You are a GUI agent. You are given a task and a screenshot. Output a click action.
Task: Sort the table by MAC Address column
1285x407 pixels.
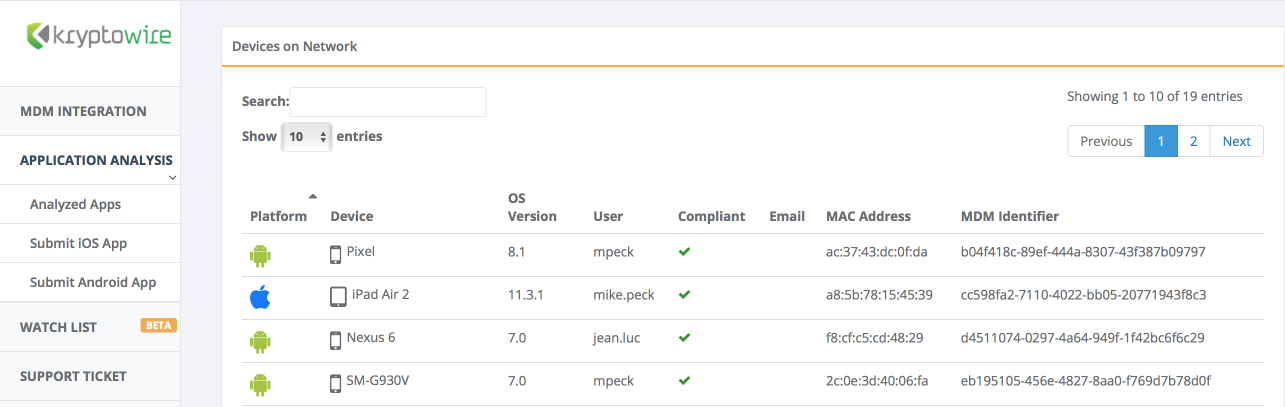(x=868, y=216)
